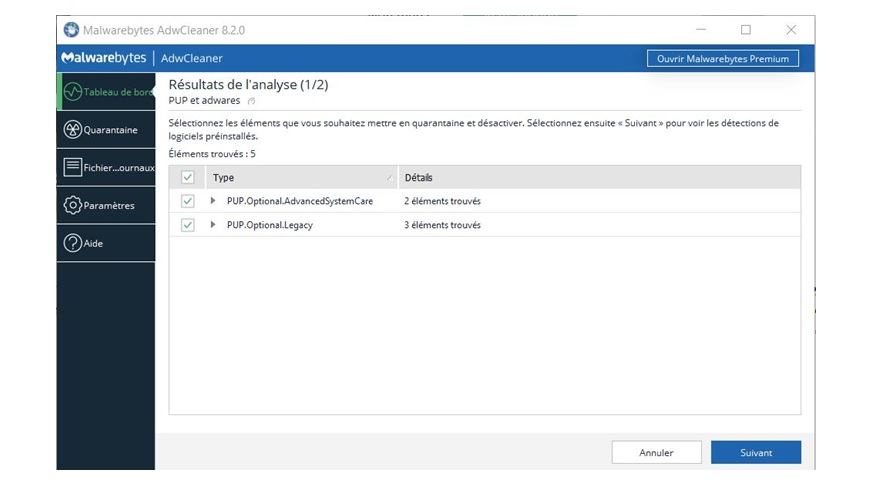
Task: Expand the PUP.Optional.AdvancedSystemCare row
Action: (213, 201)
